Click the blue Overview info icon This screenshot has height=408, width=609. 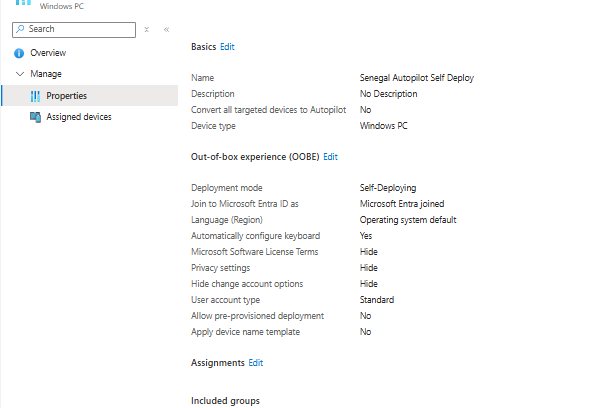pyautogui.click(x=18, y=52)
